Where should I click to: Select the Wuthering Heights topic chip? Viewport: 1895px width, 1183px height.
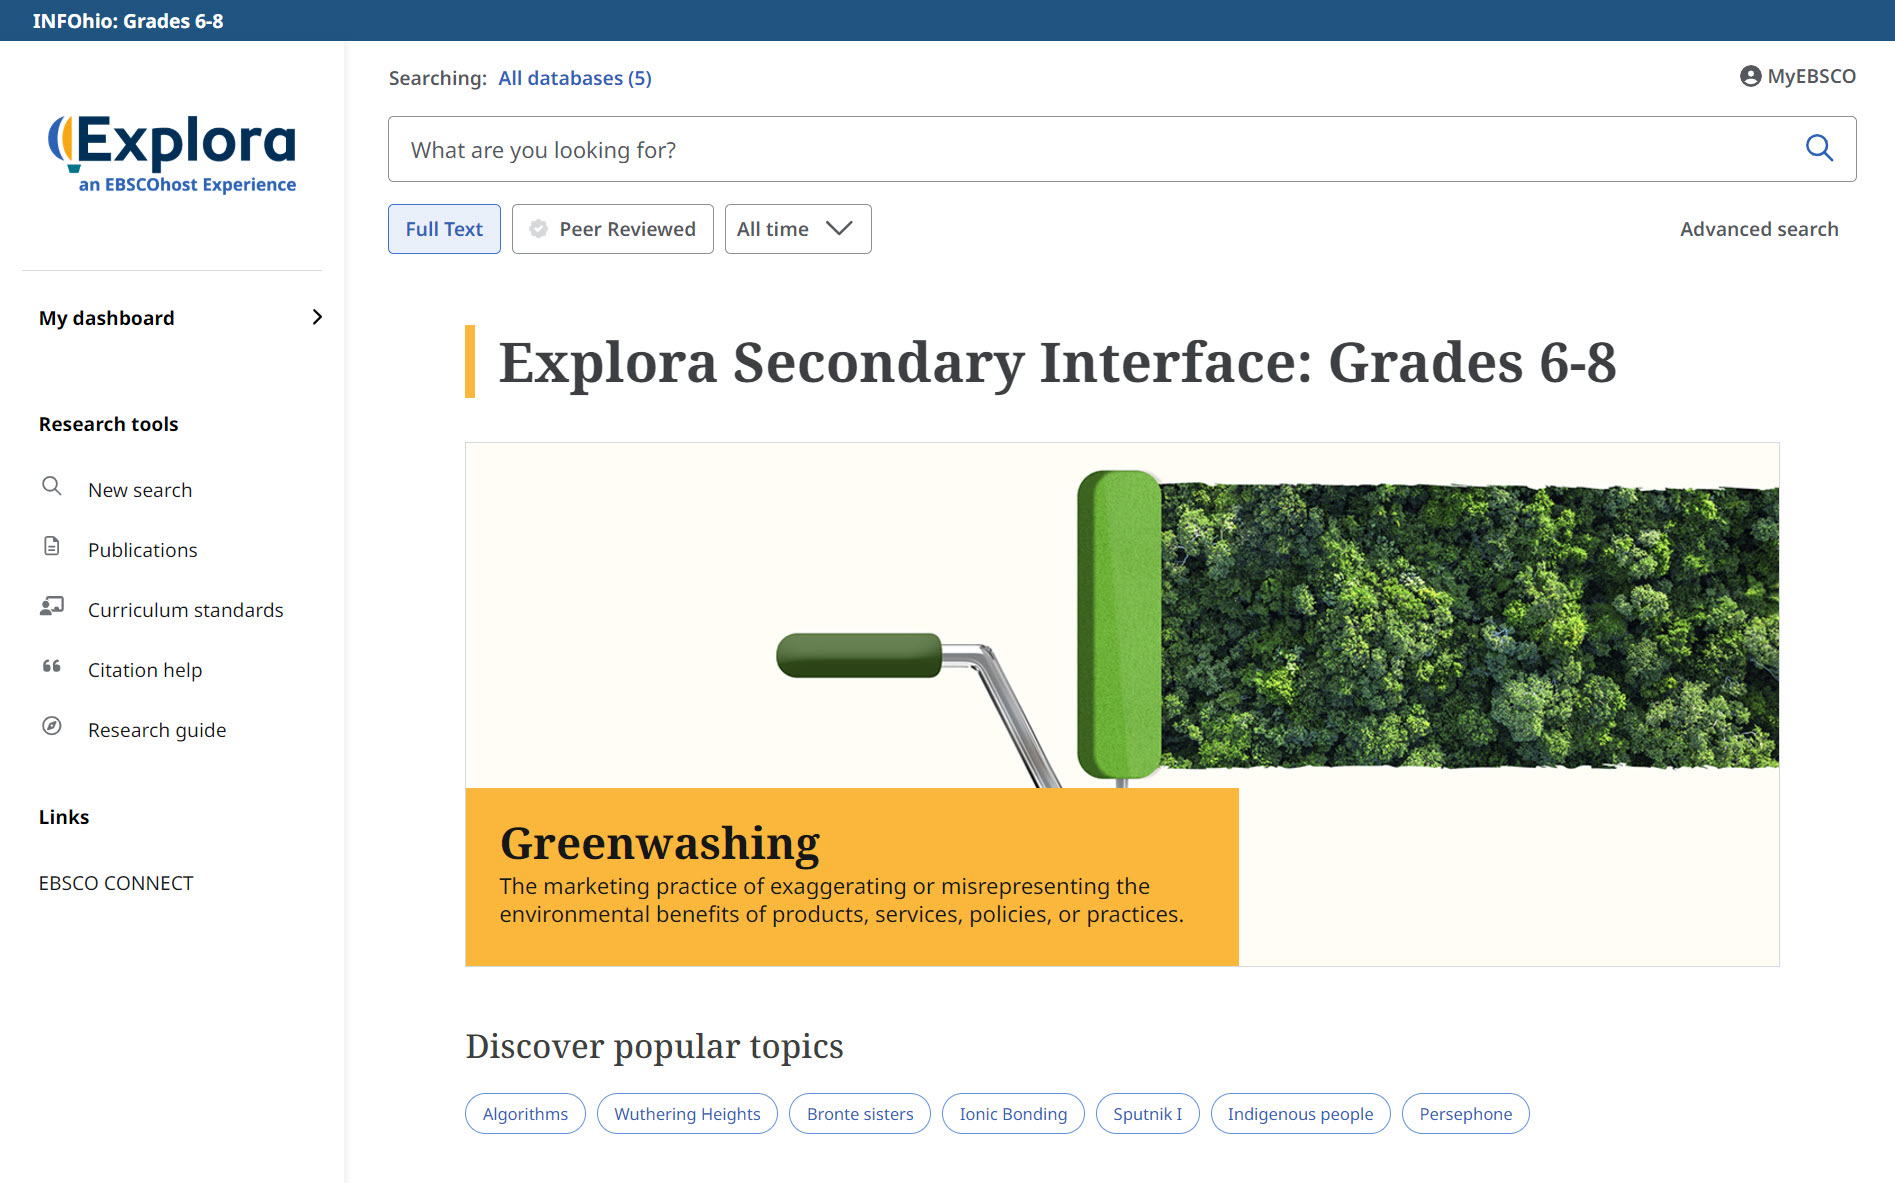687,1113
